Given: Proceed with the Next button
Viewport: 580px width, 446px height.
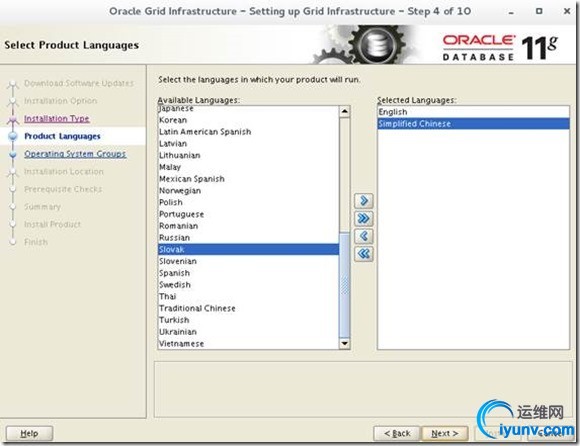Looking at the screenshot, I should tap(445, 433).
